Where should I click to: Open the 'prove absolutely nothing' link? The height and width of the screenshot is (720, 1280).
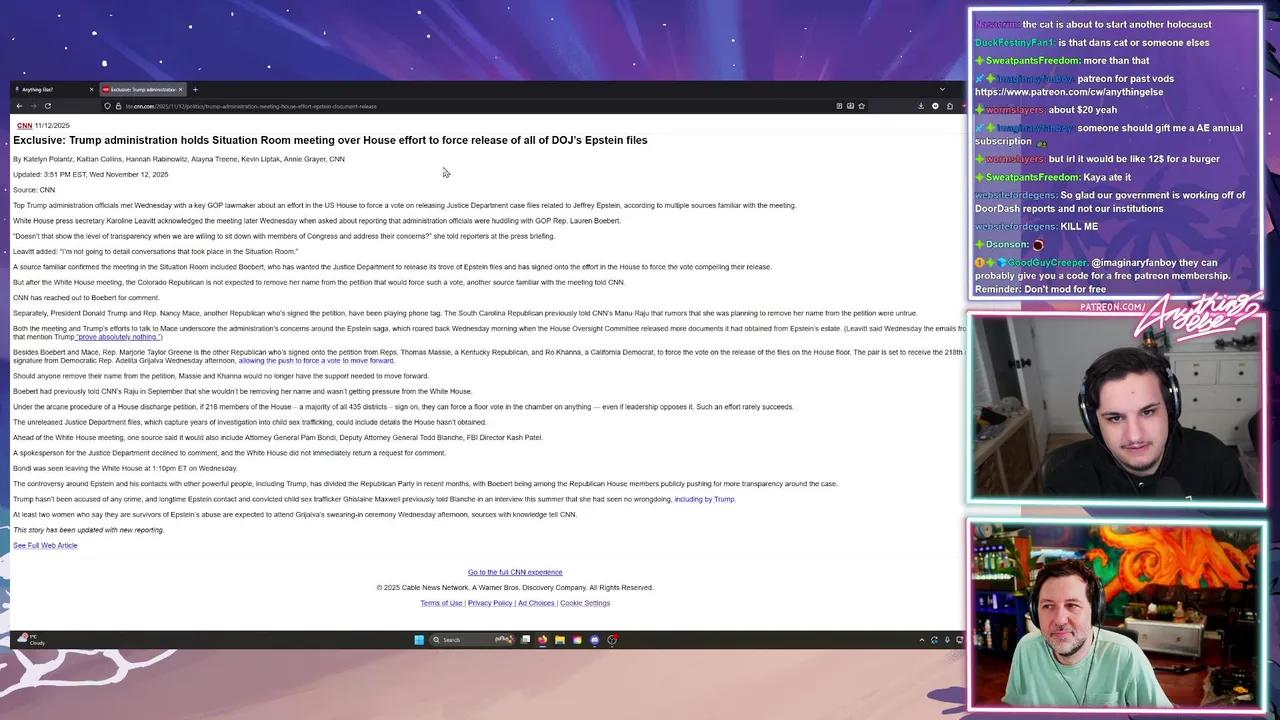[119, 337]
